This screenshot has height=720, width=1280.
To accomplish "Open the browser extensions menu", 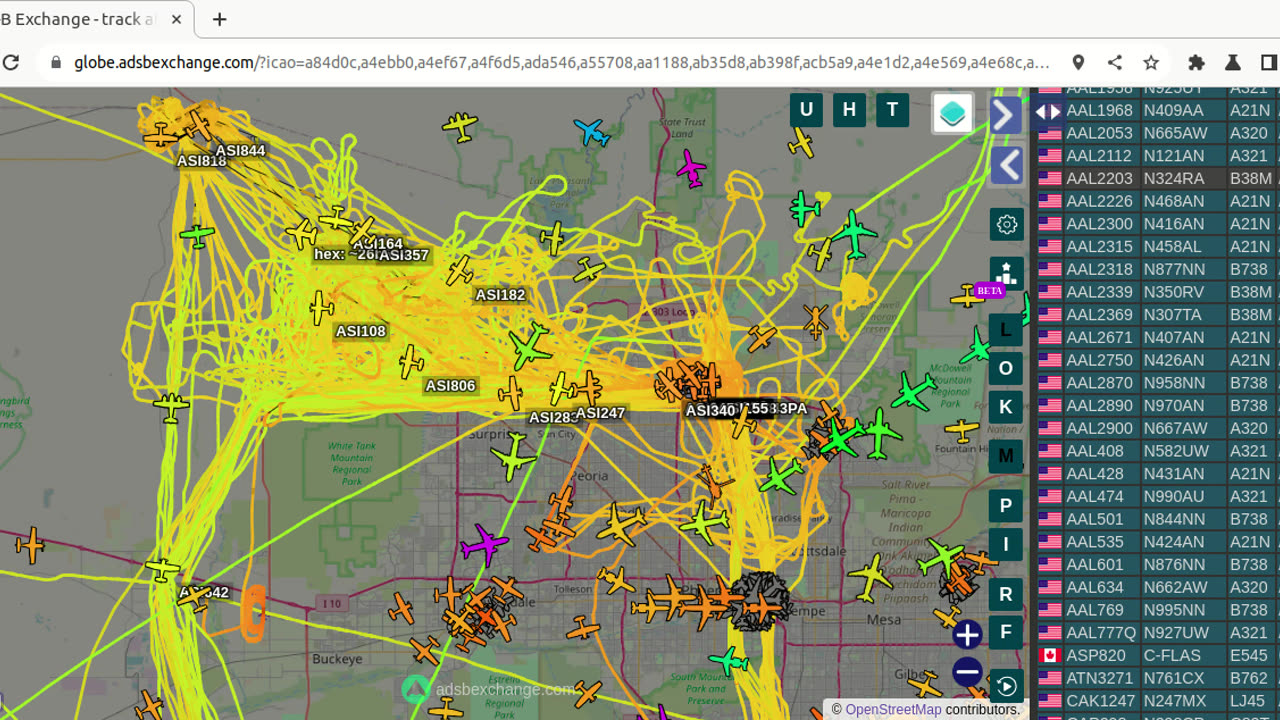I will (1196, 62).
